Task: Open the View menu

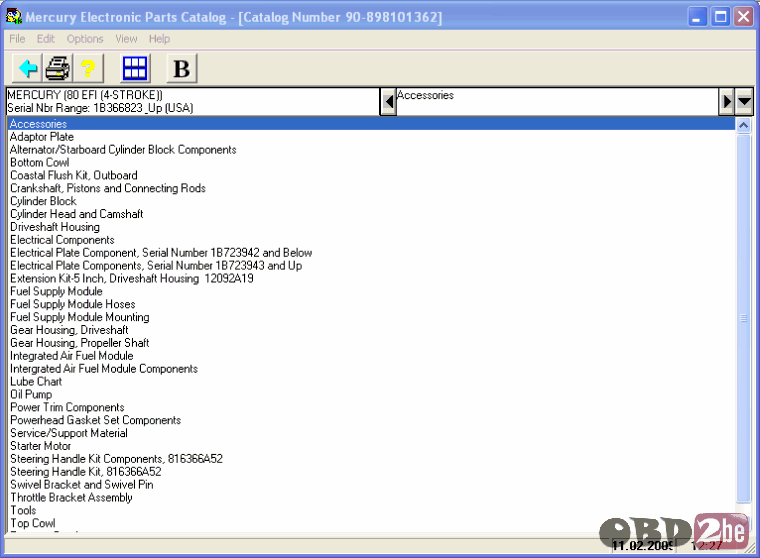Action: [x=126, y=39]
